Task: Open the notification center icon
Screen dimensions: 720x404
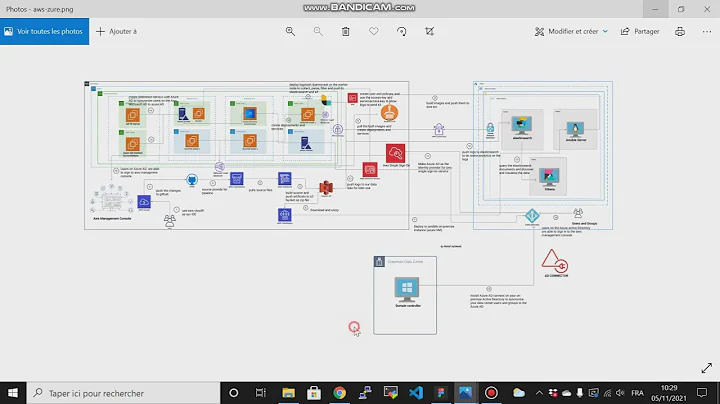Action: pos(702,393)
